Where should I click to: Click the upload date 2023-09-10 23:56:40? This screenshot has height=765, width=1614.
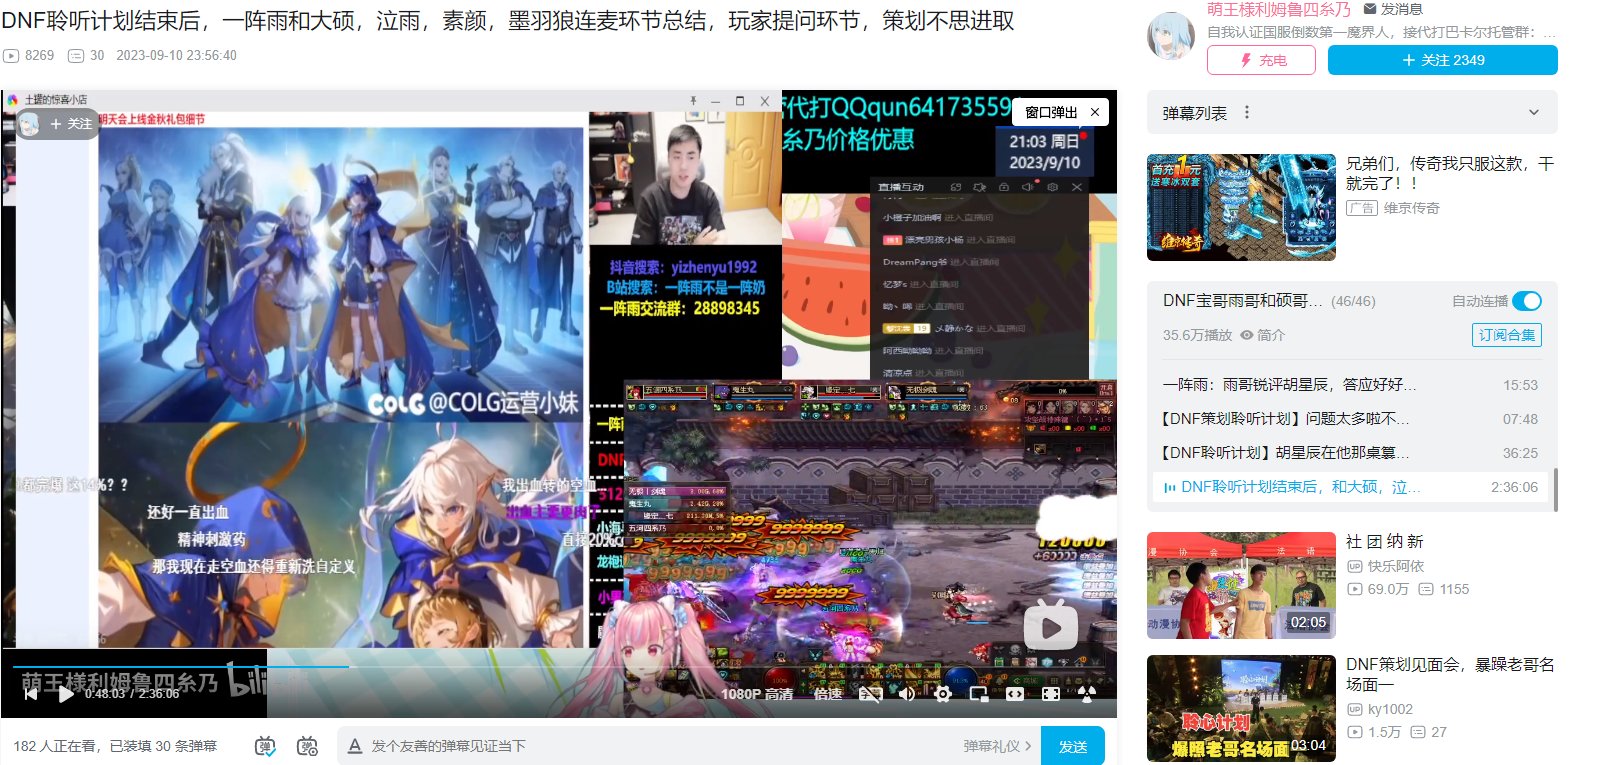coord(176,56)
